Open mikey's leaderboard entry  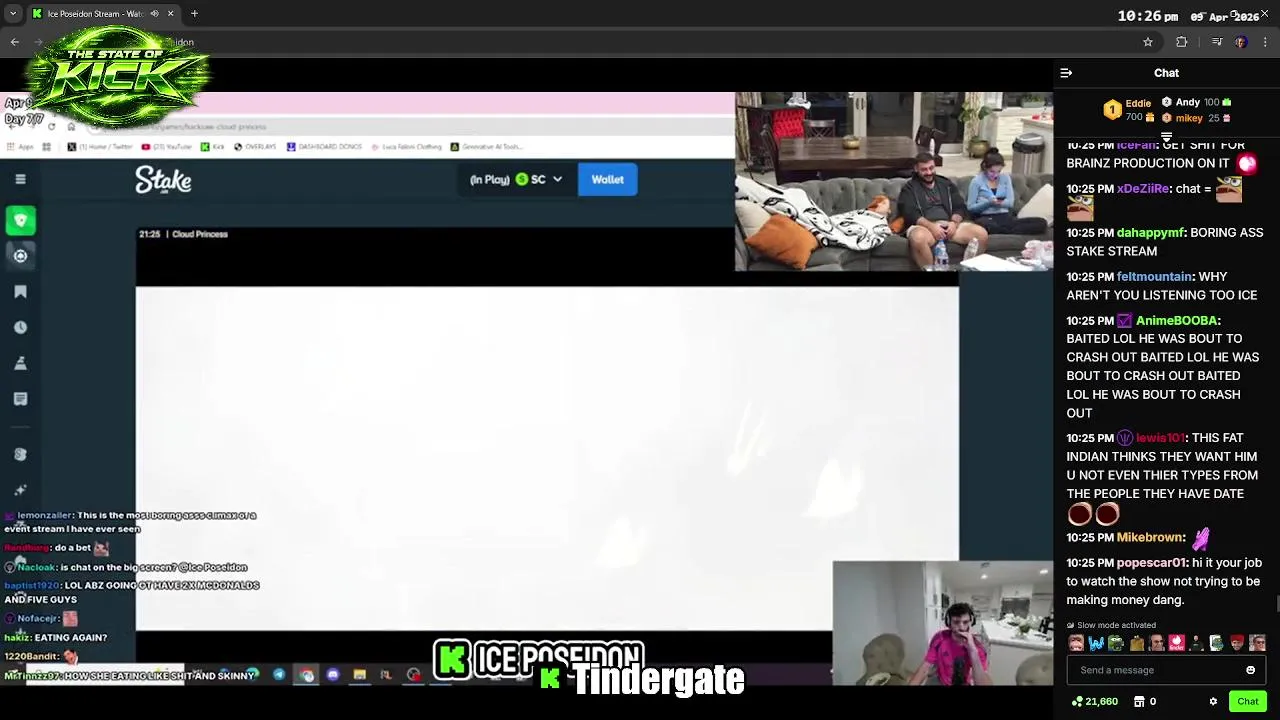click(x=1196, y=118)
